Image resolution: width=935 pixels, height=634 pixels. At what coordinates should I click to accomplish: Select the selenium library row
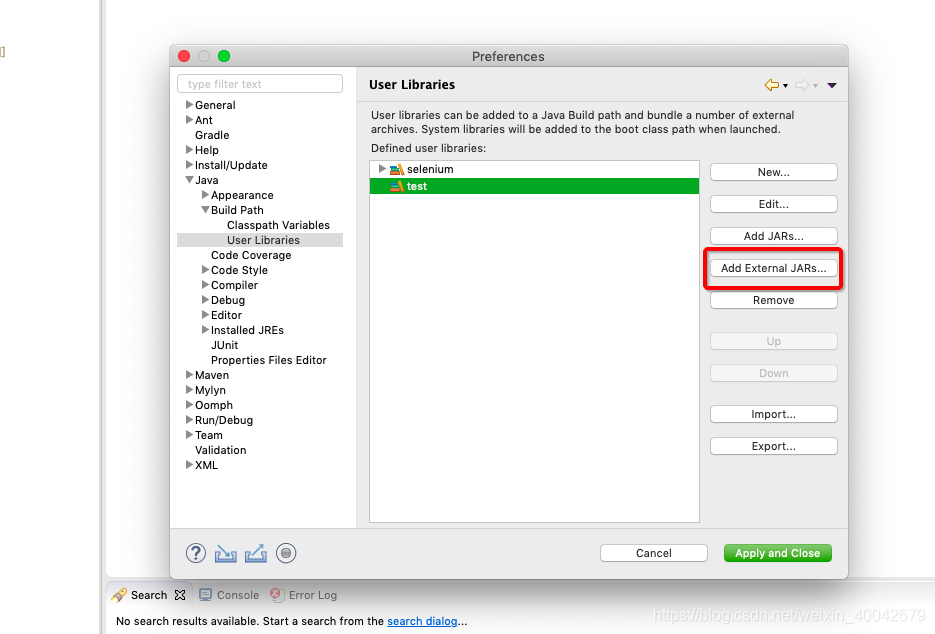click(534, 169)
